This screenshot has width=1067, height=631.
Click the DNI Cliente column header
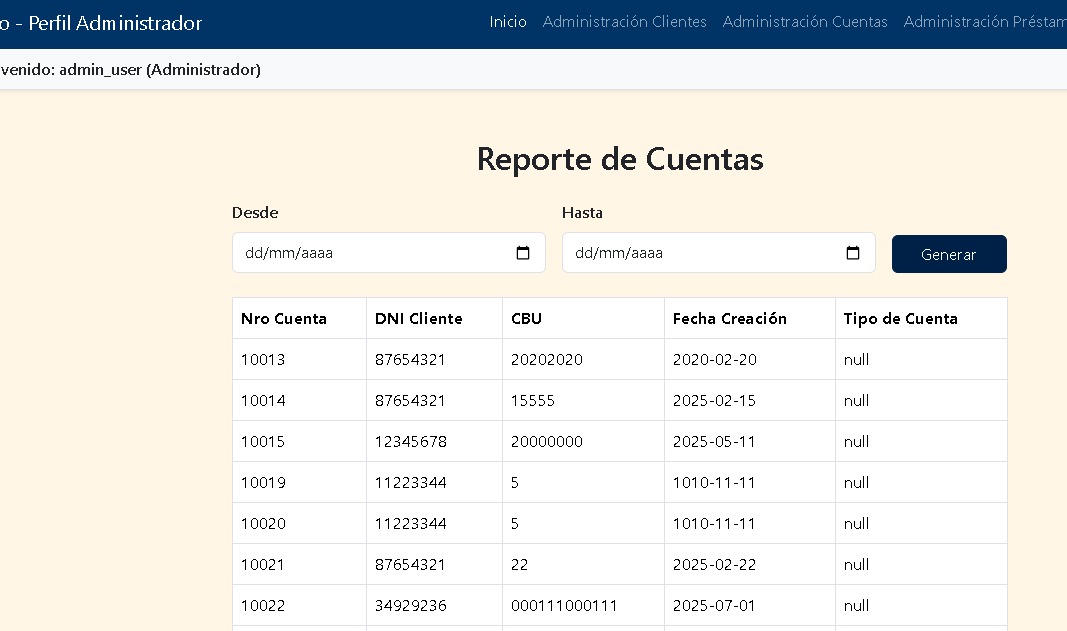click(x=419, y=319)
